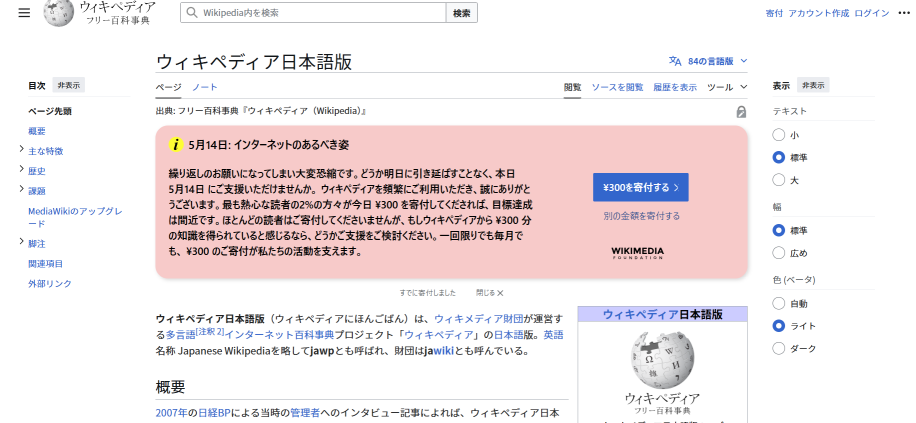Screen dimensions: 916x423
Task: Go to 外部リンク in contents
Action: pyautogui.click(x=50, y=283)
